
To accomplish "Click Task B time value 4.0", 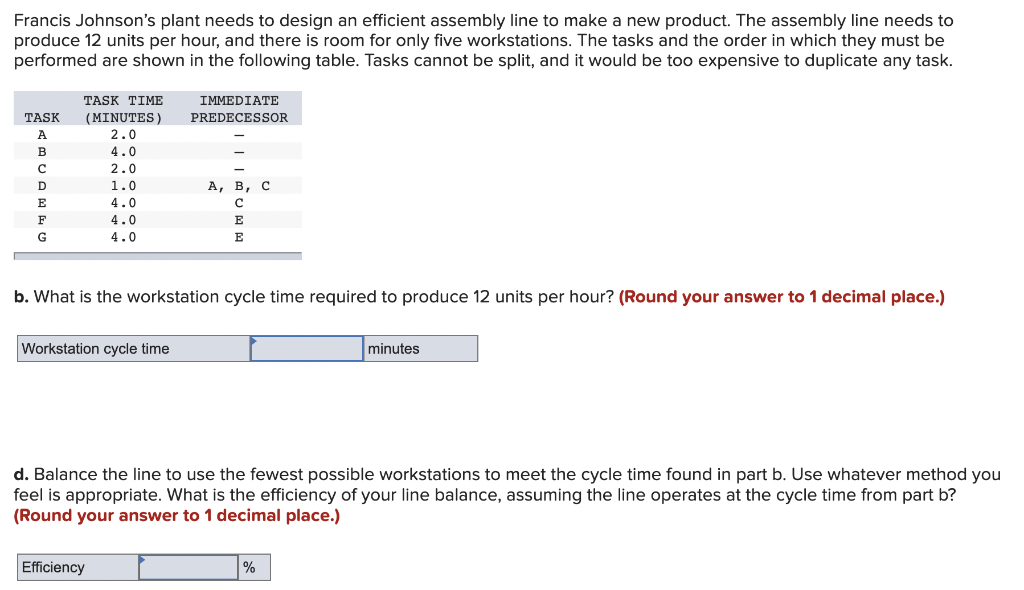I will point(123,152).
